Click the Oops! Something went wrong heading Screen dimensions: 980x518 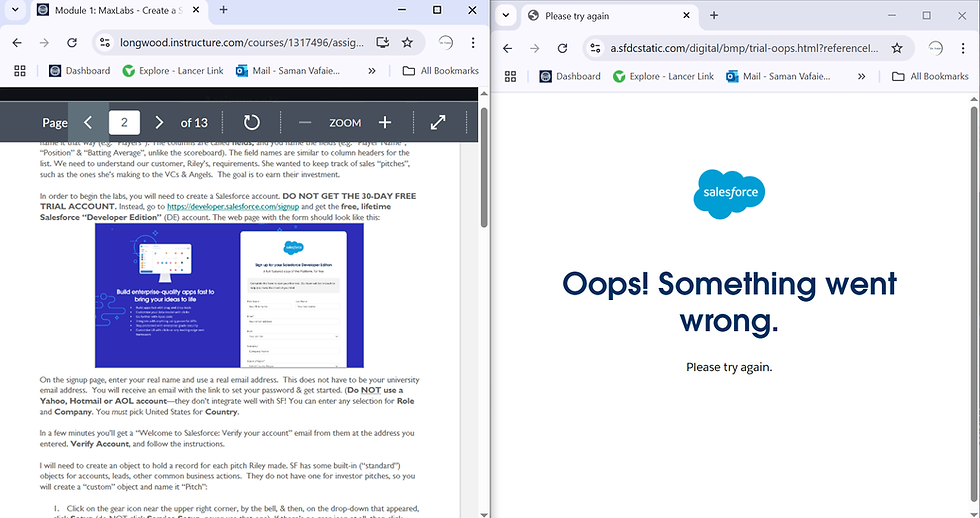point(729,302)
